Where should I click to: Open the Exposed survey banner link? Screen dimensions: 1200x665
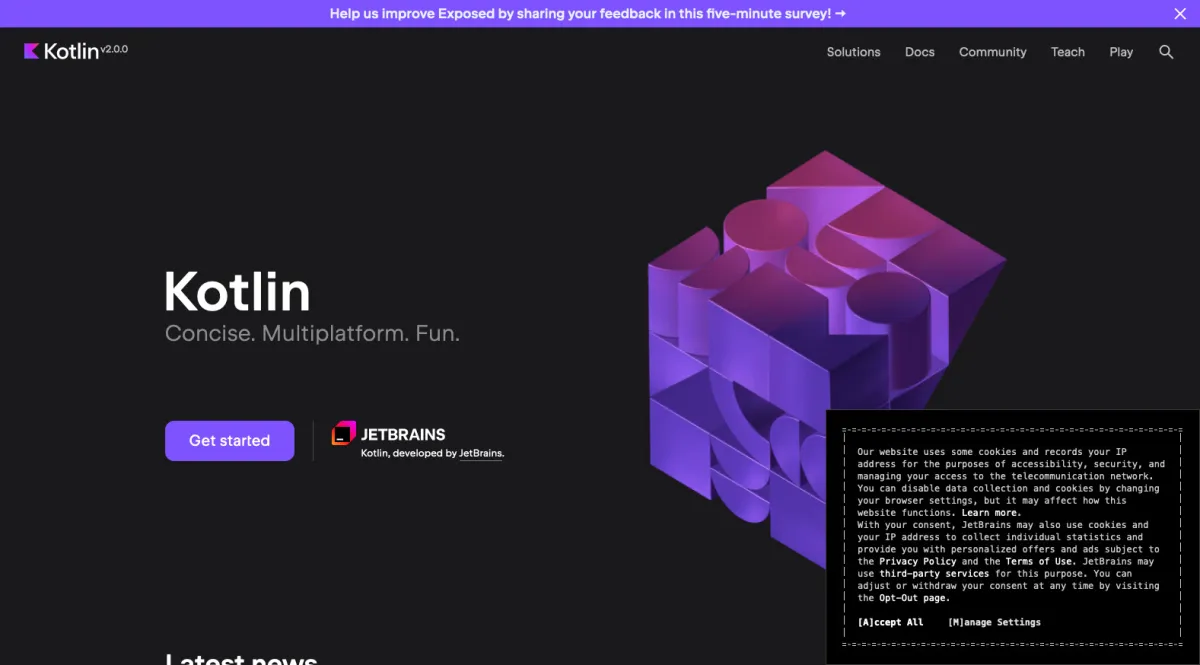click(x=588, y=14)
